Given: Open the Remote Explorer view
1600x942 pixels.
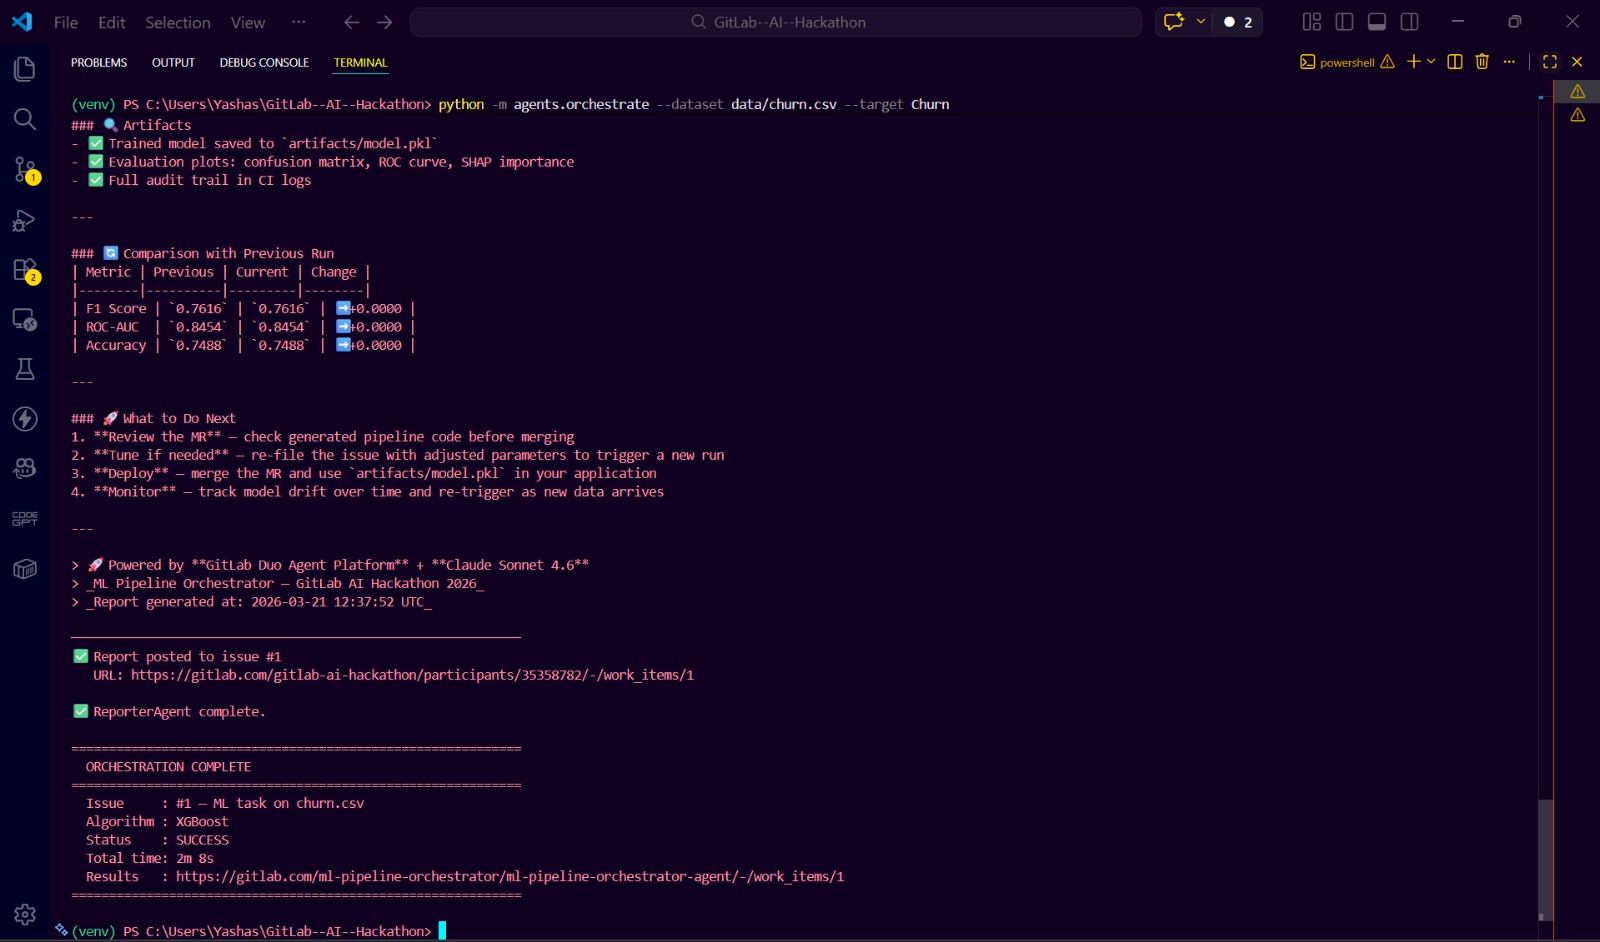Looking at the screenshot, I should pos(25,319).
